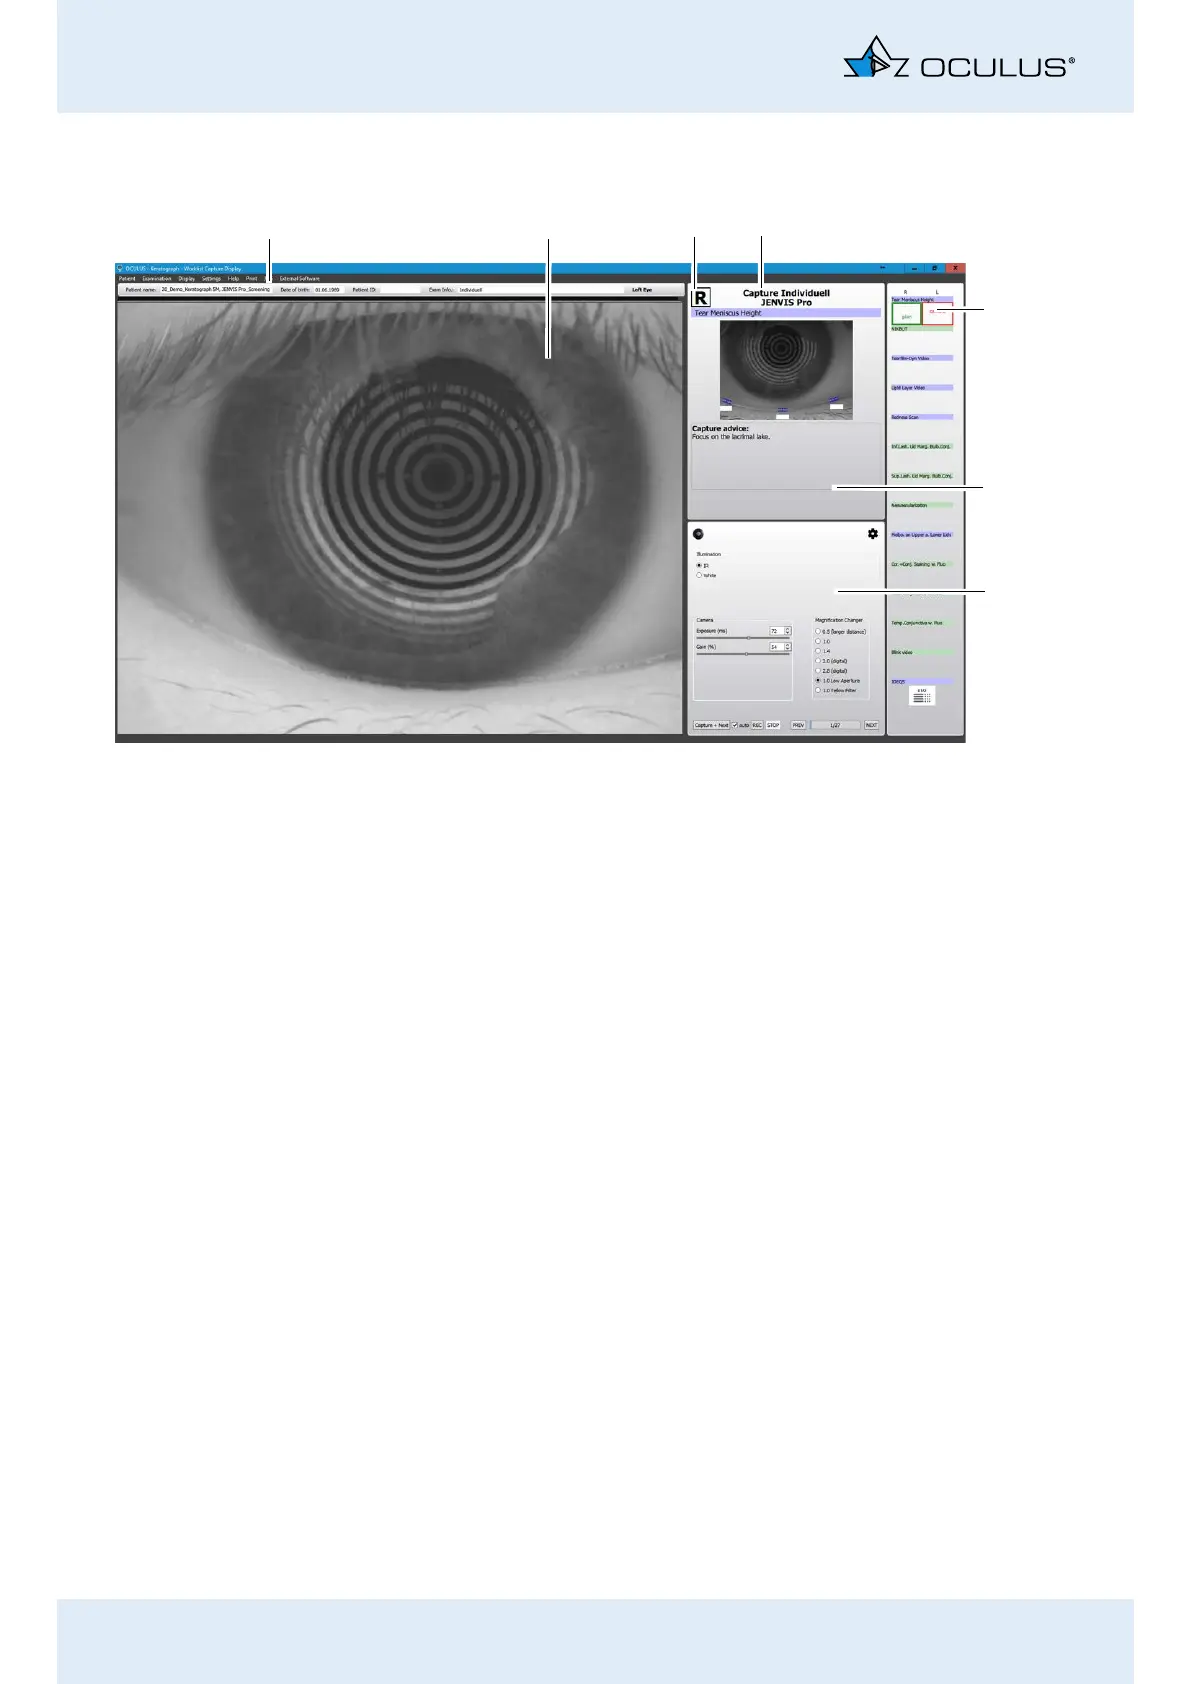Click the Left Eye button
1191x1684 pixels.
[x=641, y=290]
